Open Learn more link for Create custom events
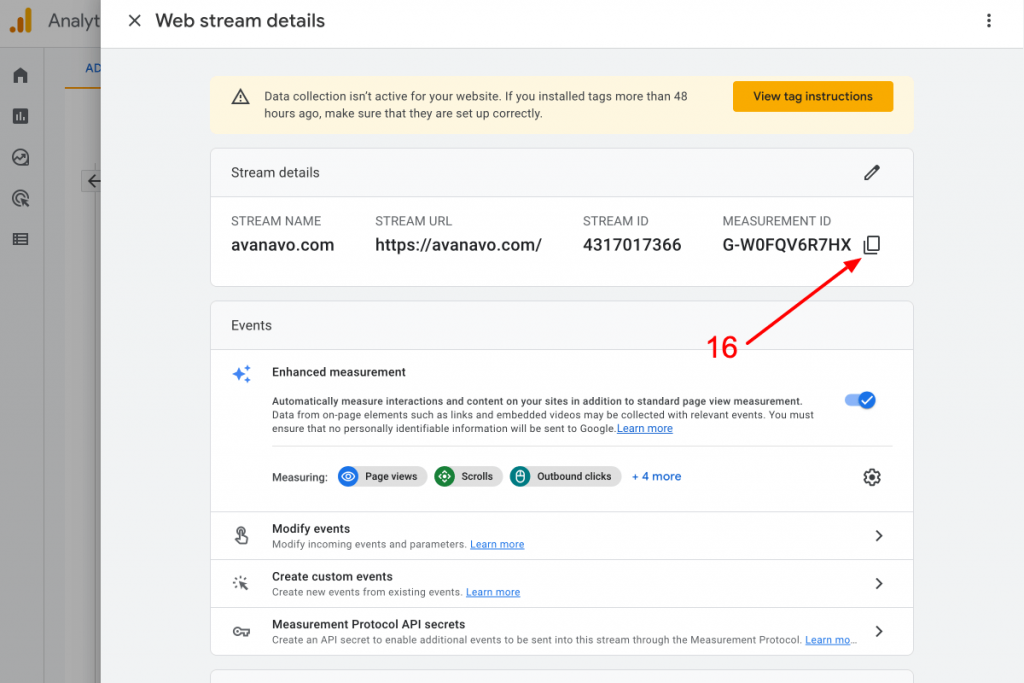1024x683 pixels. (493, 592)
